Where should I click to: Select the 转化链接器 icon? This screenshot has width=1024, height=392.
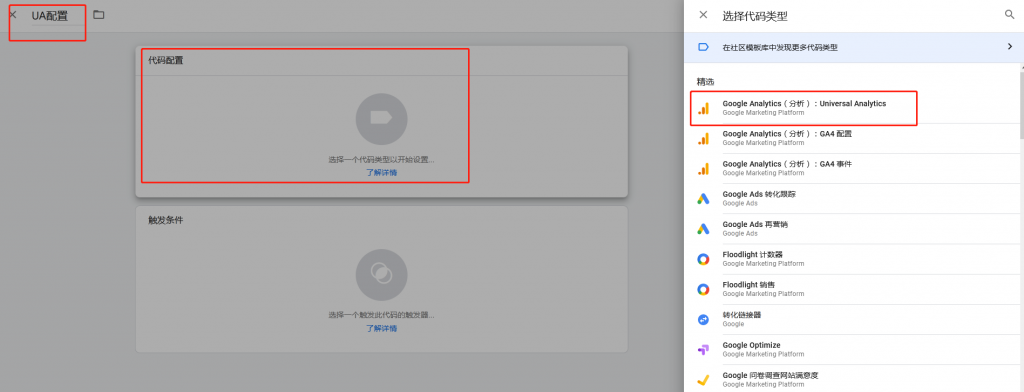[x=703, y=319]
